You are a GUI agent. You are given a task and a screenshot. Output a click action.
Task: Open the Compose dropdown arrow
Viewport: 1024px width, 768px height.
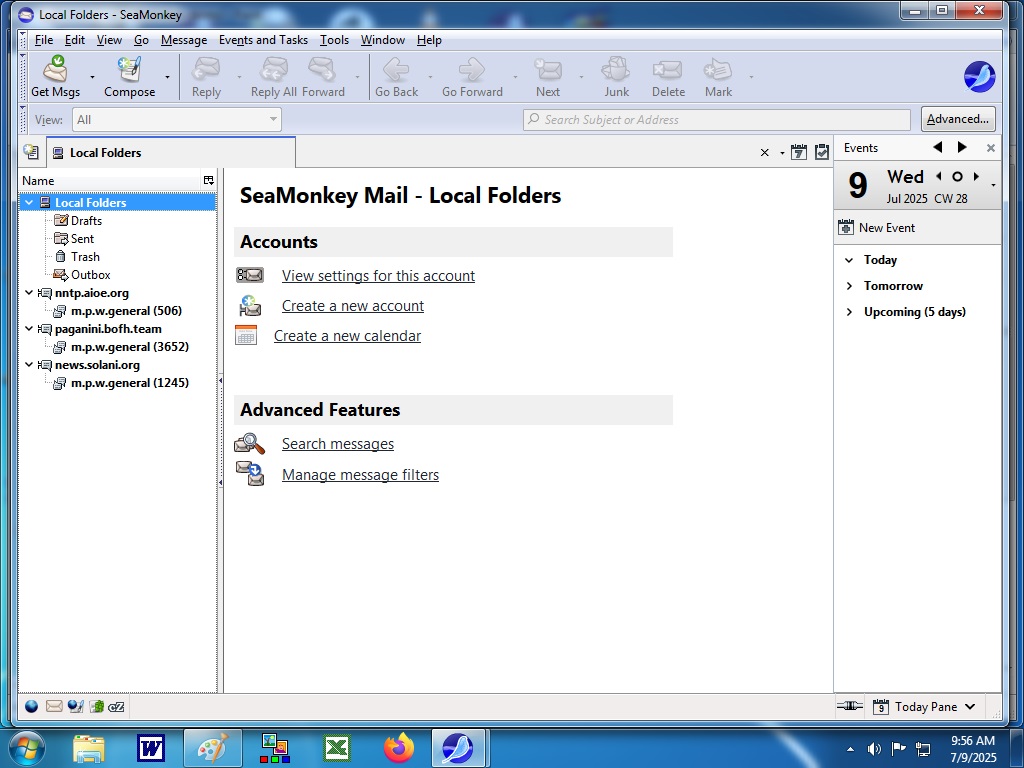tap(167, 77)
